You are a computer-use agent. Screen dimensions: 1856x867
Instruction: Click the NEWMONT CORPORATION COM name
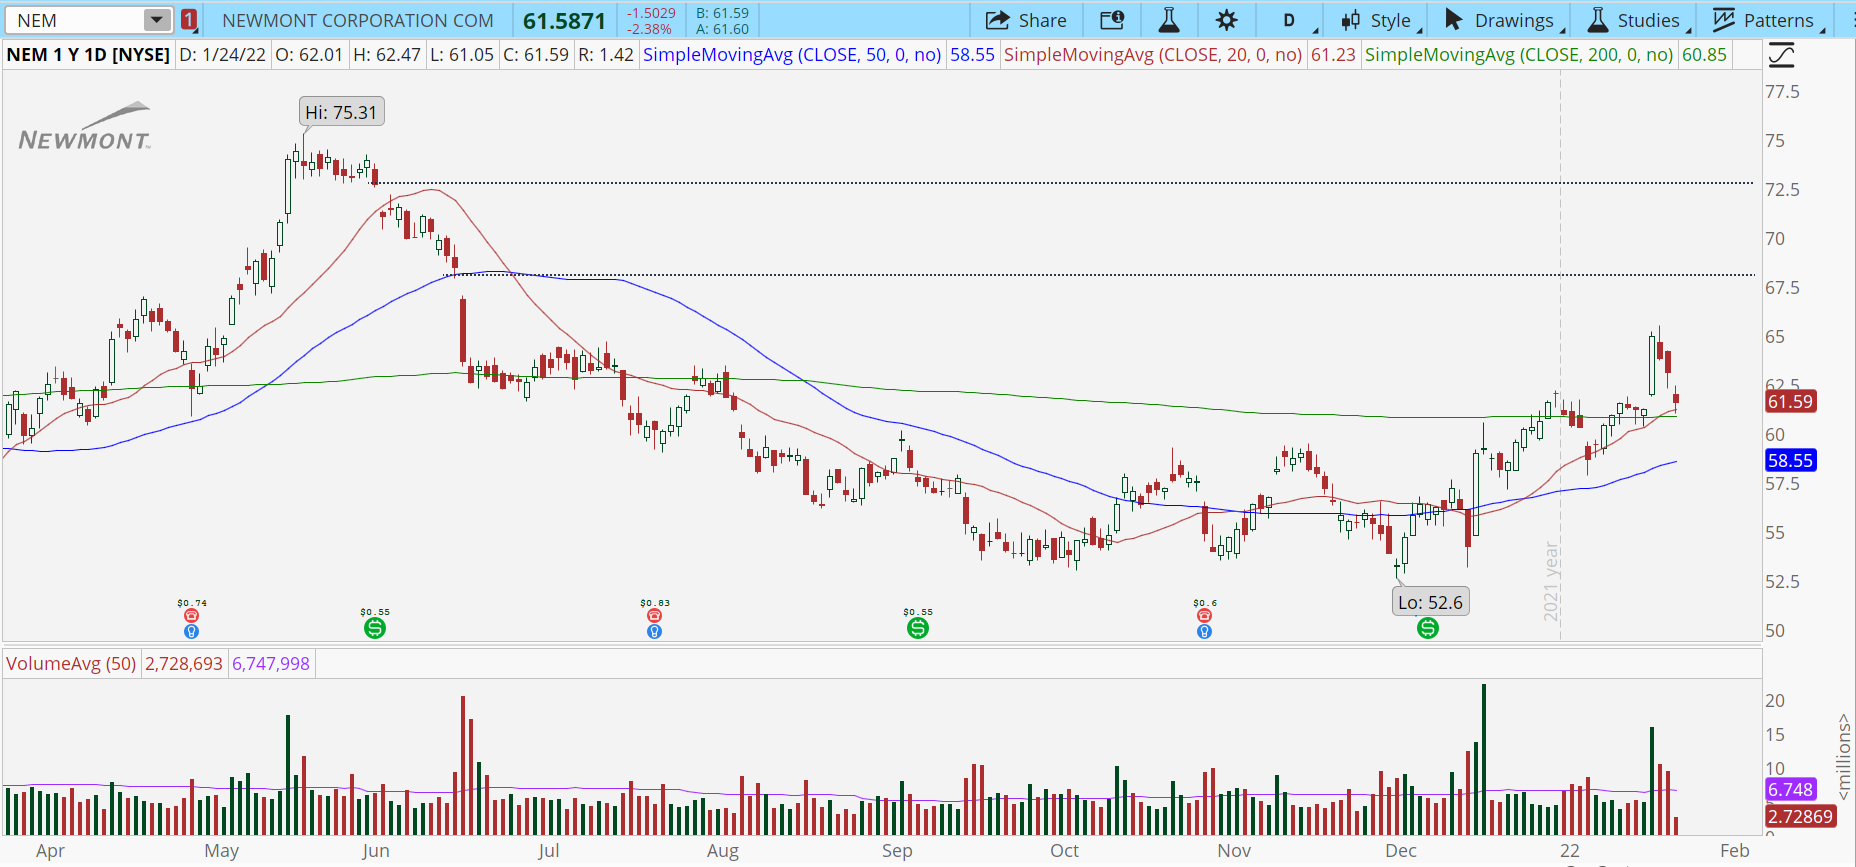358,20
